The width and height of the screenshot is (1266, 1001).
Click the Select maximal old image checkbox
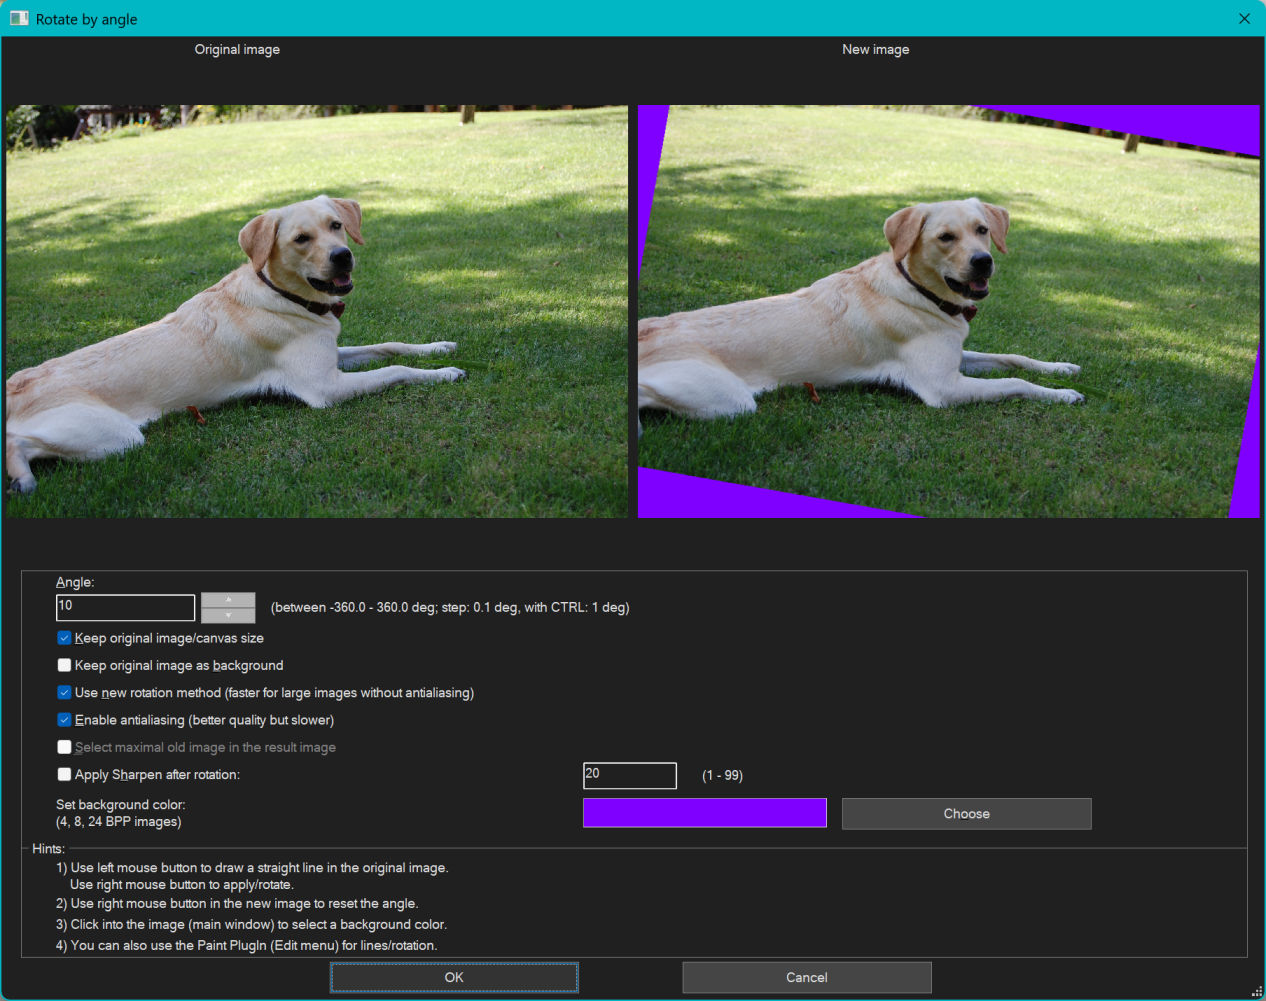point(64,747)
